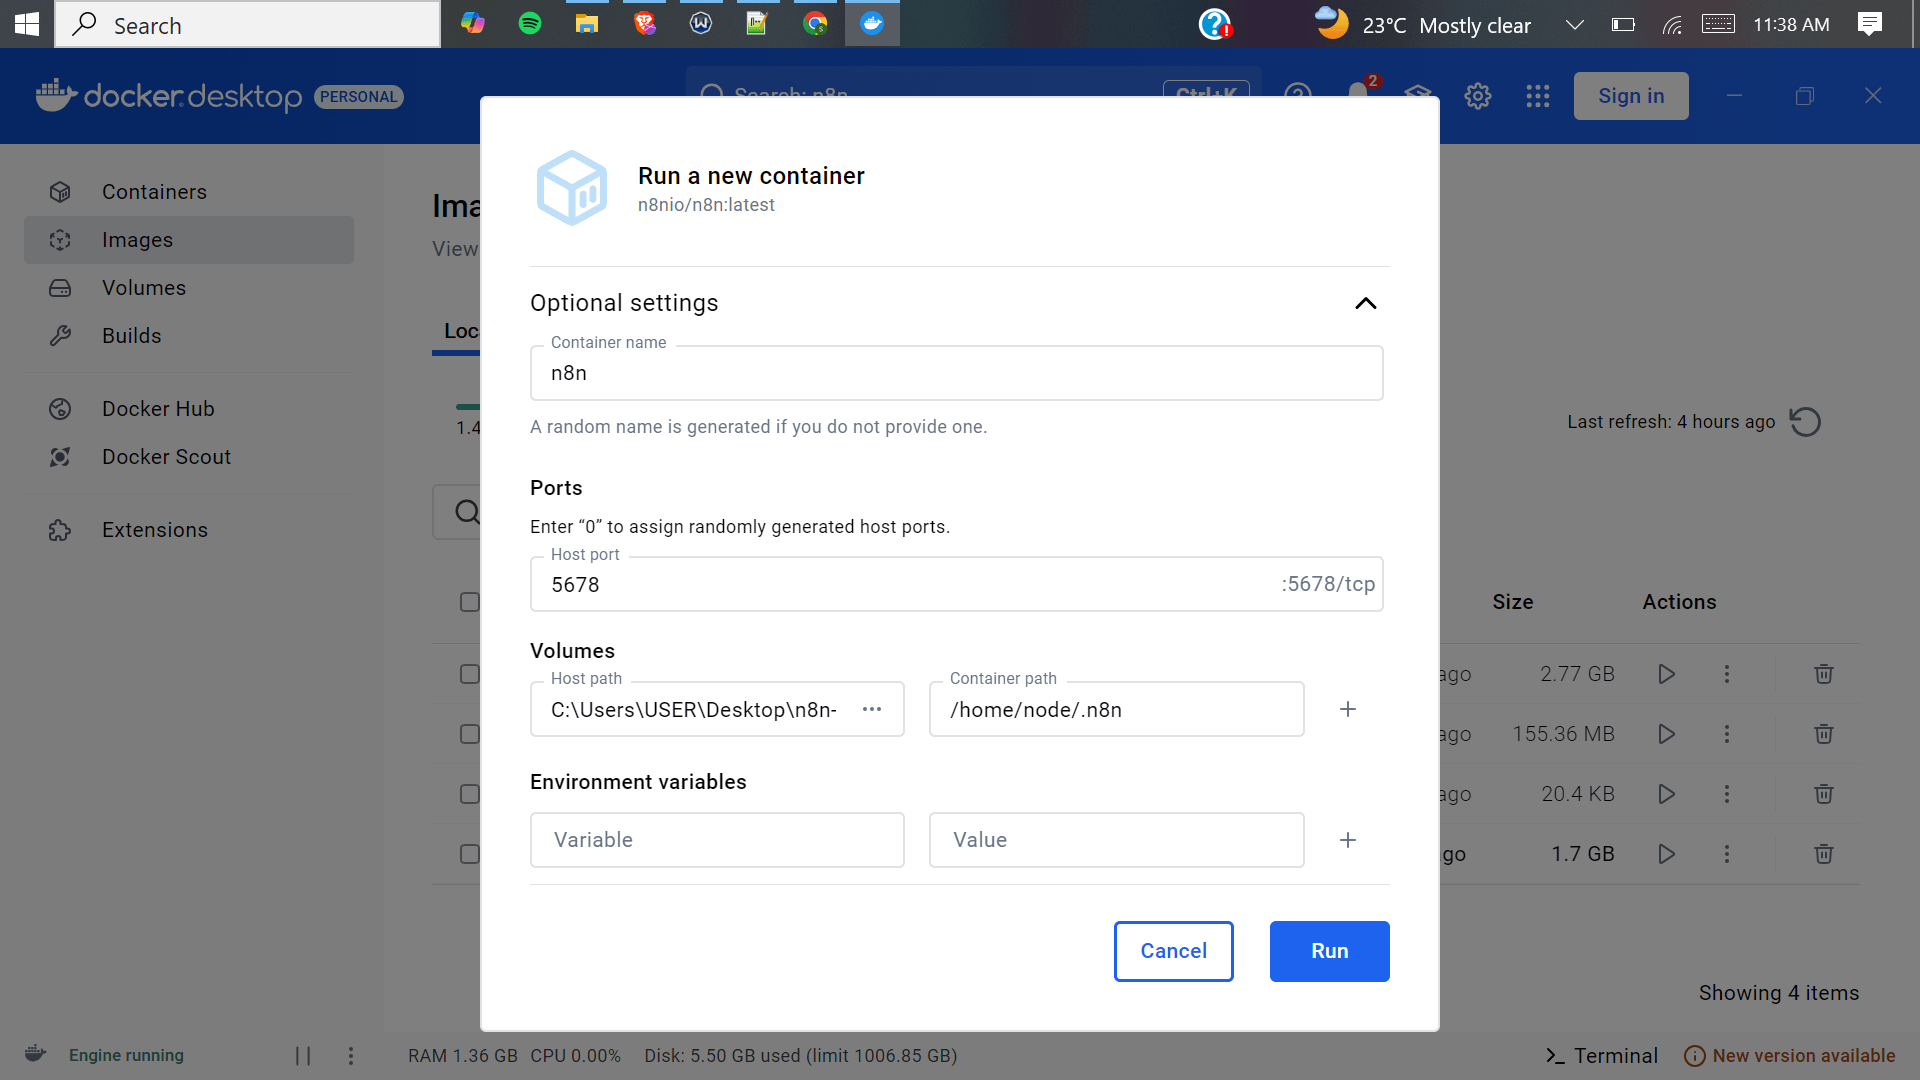Cancel the new container dialog
The width and height of the screenshot is (1920, 1080).
click(x=1173, y=951)
